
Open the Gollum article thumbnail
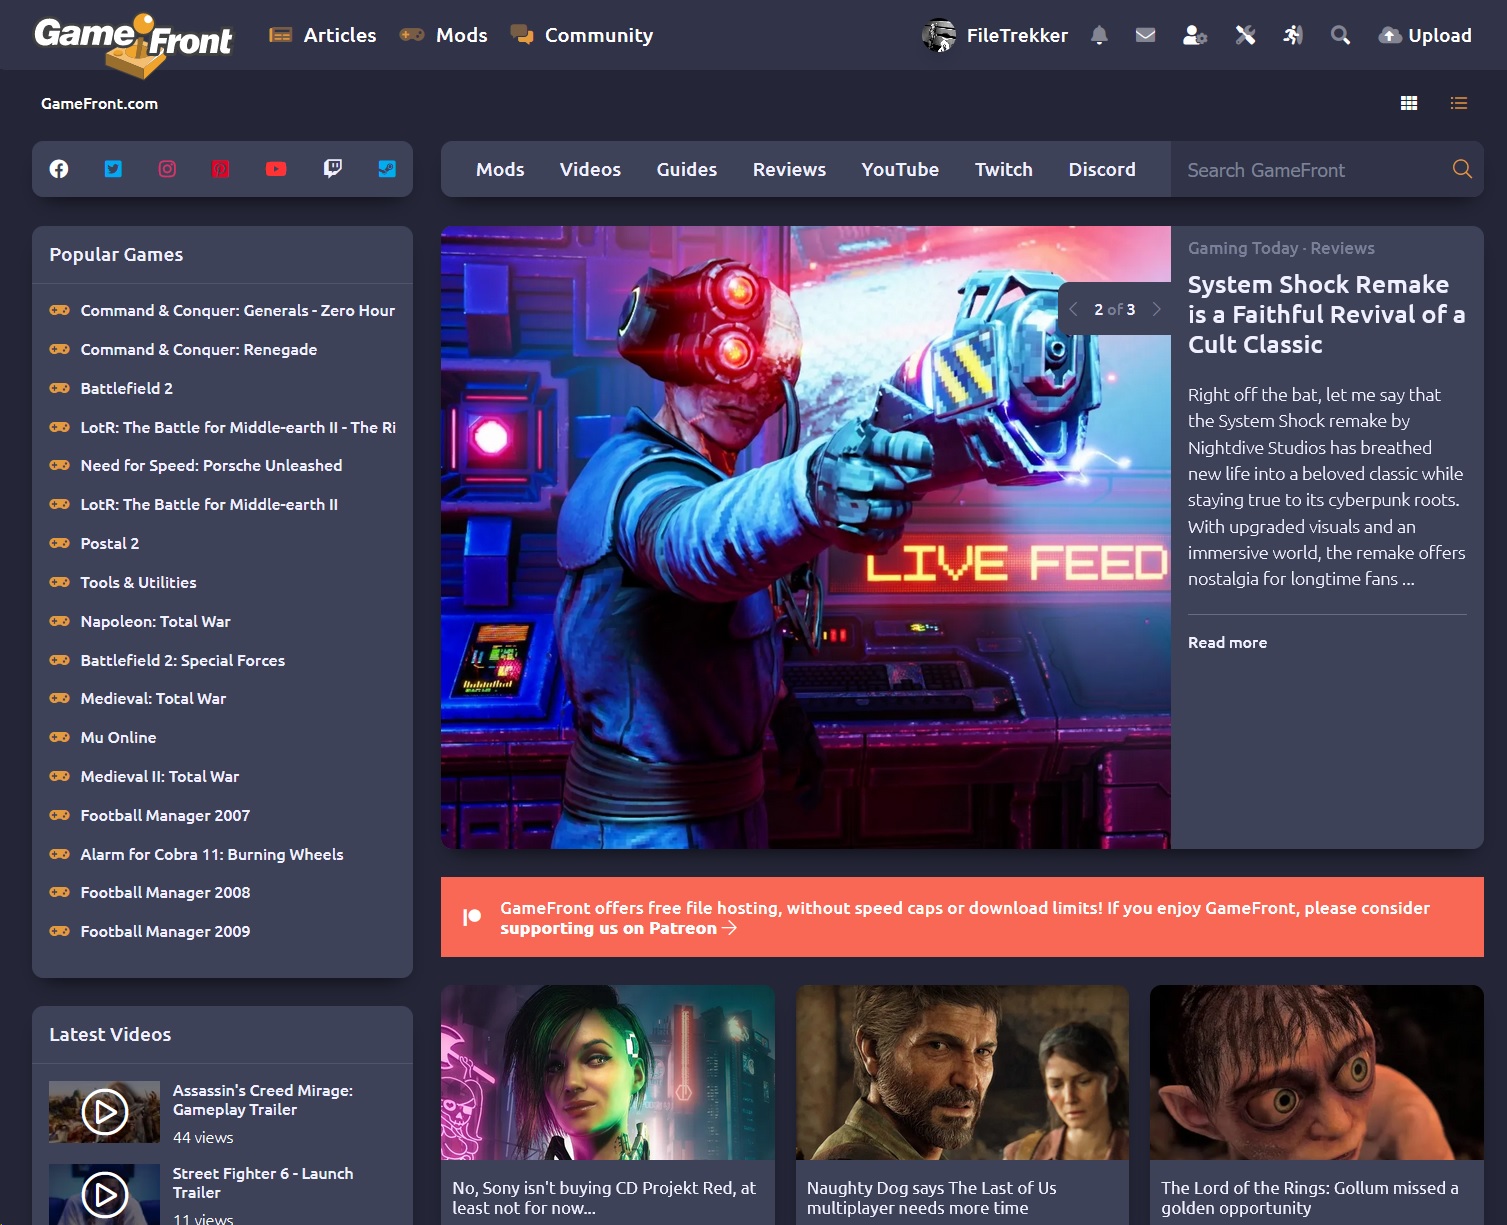point(1317,1072)
